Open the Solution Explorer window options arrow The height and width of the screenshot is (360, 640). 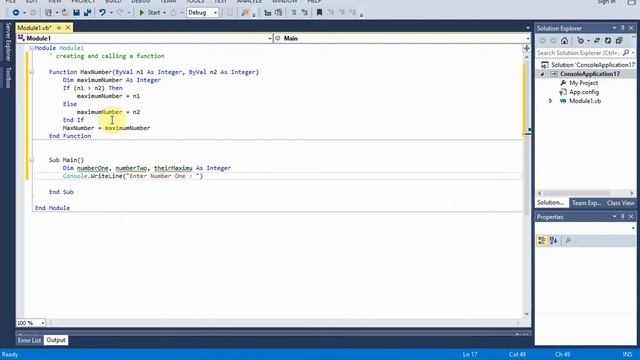click(614, 28)
